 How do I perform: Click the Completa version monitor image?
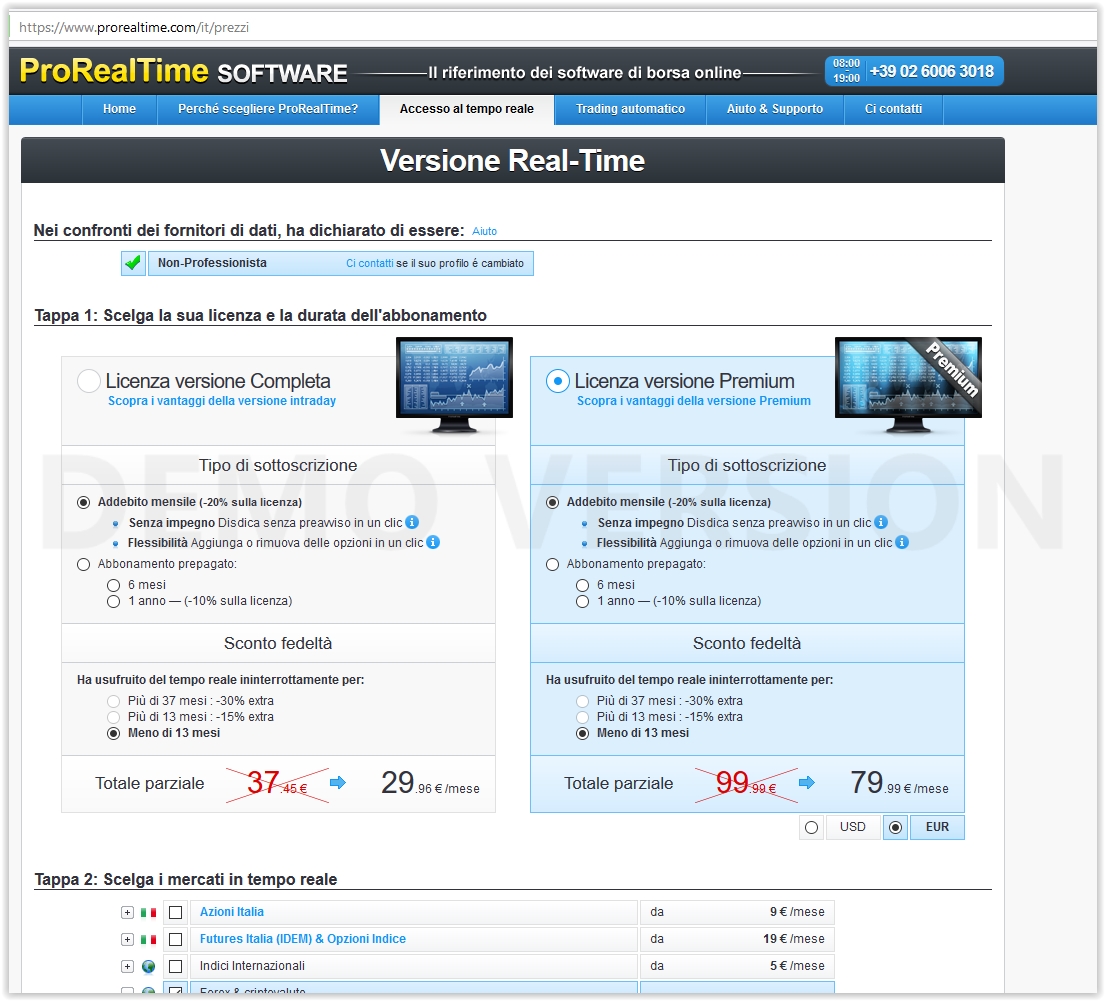455,385
